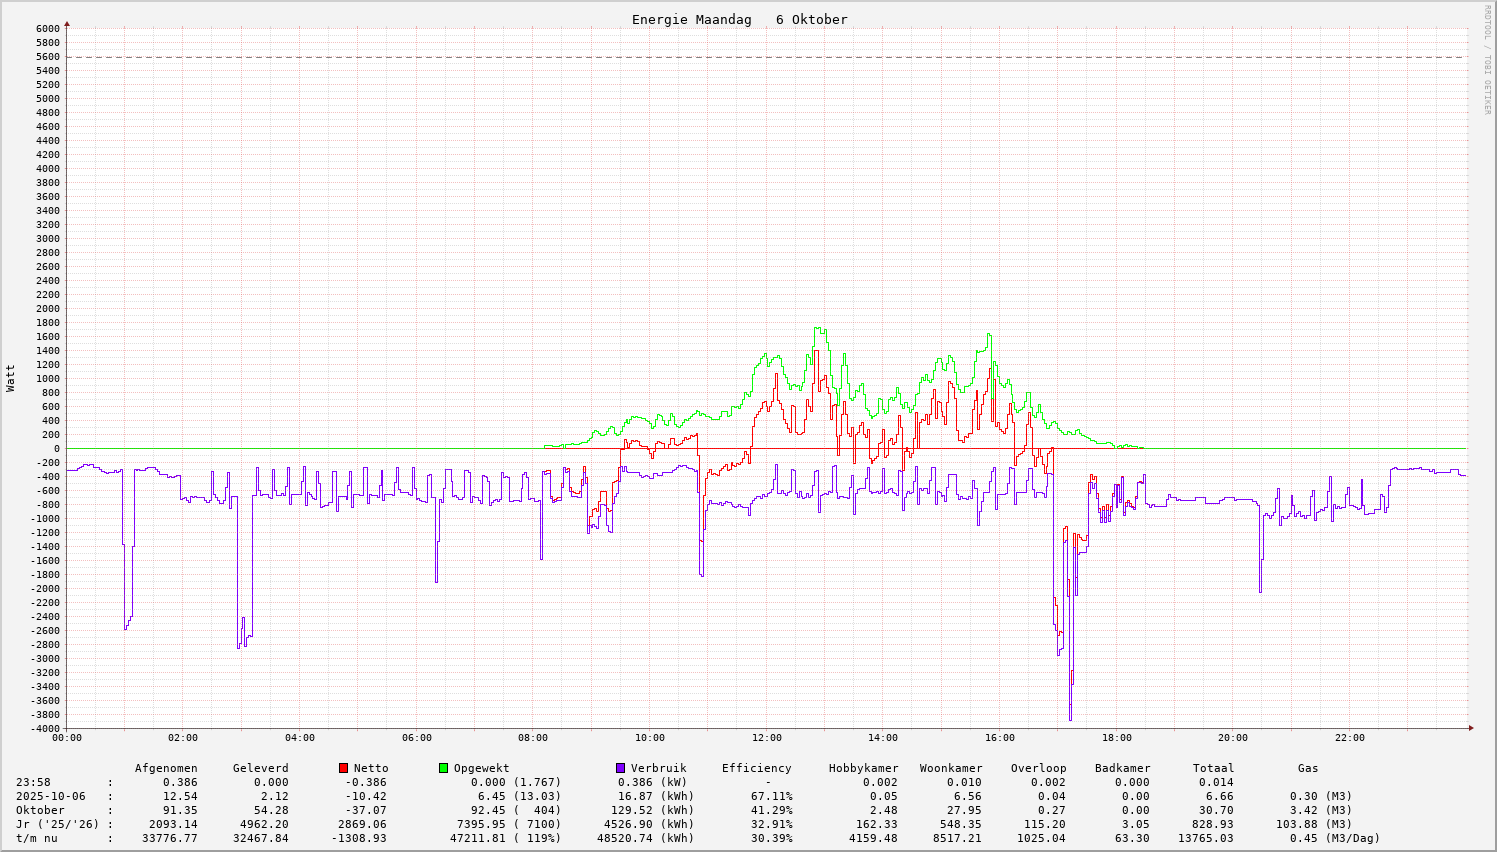Image resolution: width=1497 pixels, height=852 pixels.
Task: Select the Geleverd column header
Action: 260,768
